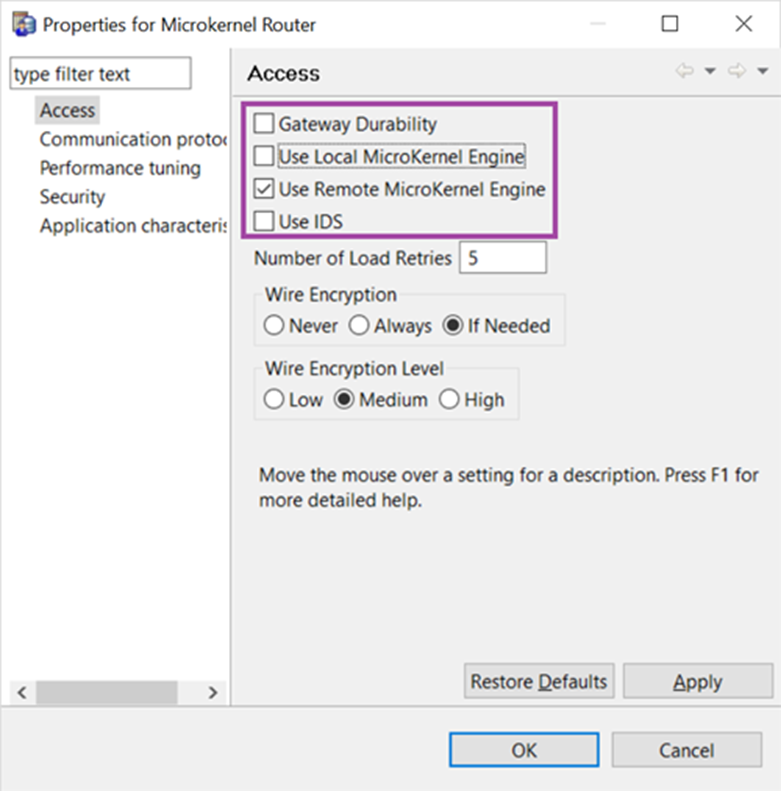This screenshot has height=791, width=781.
Task: Click the tree scrollbar right arrow
Action: click(x=213, y=692)
